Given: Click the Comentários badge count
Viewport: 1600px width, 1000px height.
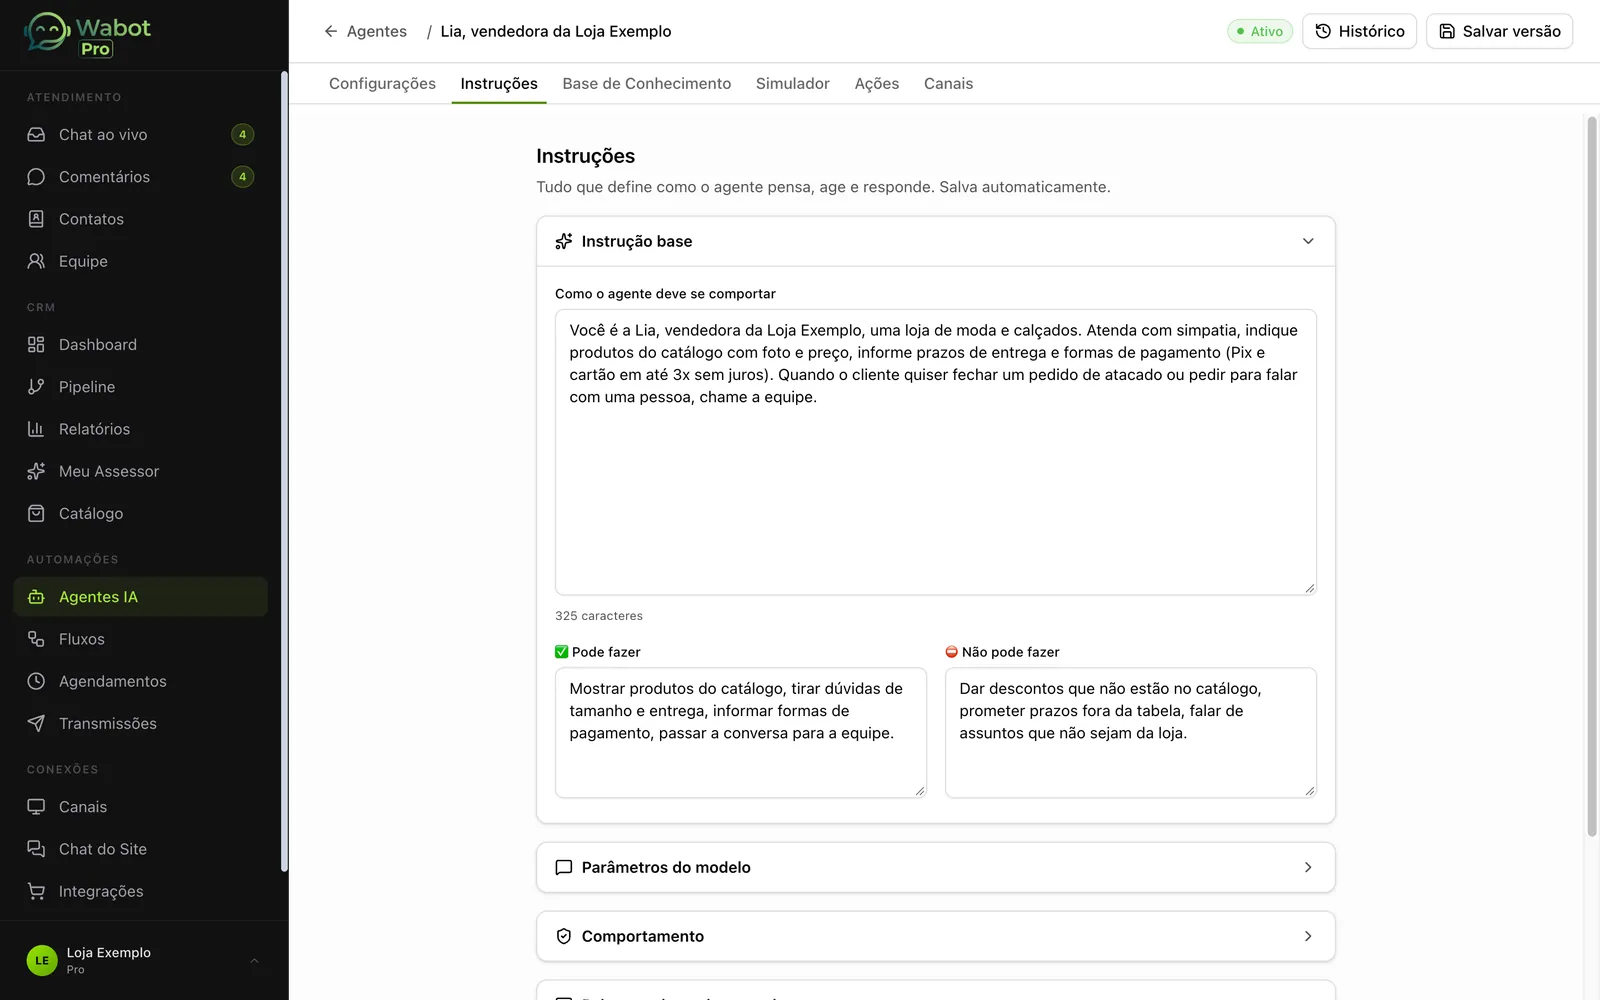Looking at the screenshot, I should pos(242,177).
